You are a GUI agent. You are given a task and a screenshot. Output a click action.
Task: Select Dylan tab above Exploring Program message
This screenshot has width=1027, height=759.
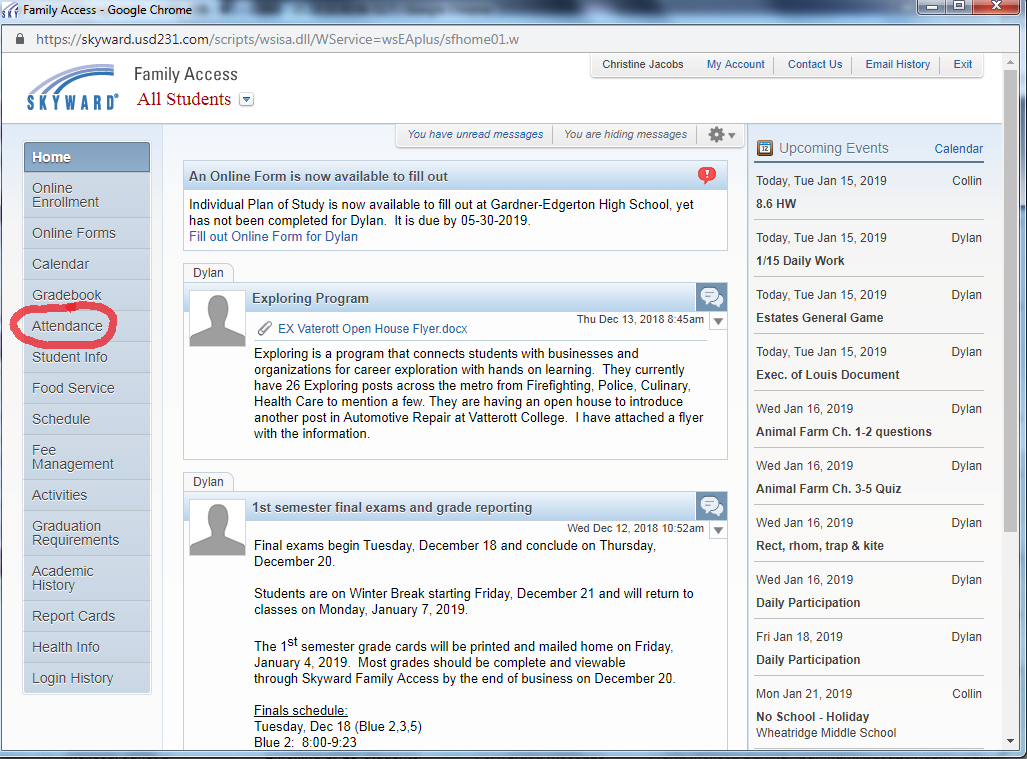[x=208, y=272]
